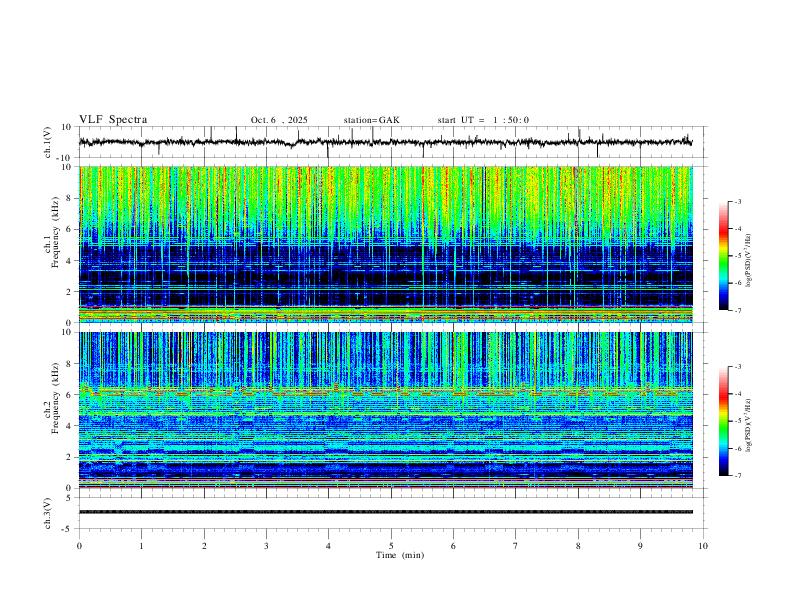The image size is (792, 612).
Task: Click the -3 tick on ch.2 colorbar
Action: pyautogui.click(x=737, y=367)
